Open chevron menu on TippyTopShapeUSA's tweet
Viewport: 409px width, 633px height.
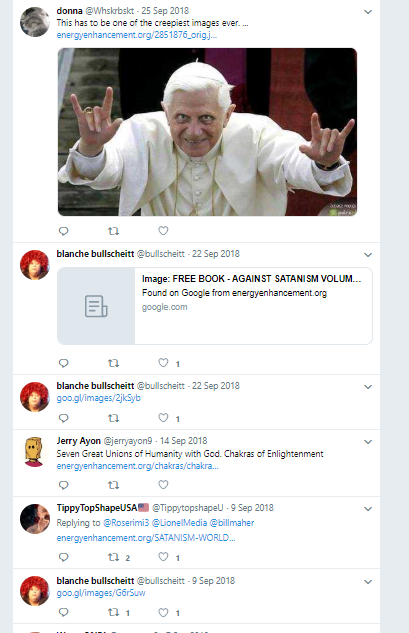coord(368,509)
